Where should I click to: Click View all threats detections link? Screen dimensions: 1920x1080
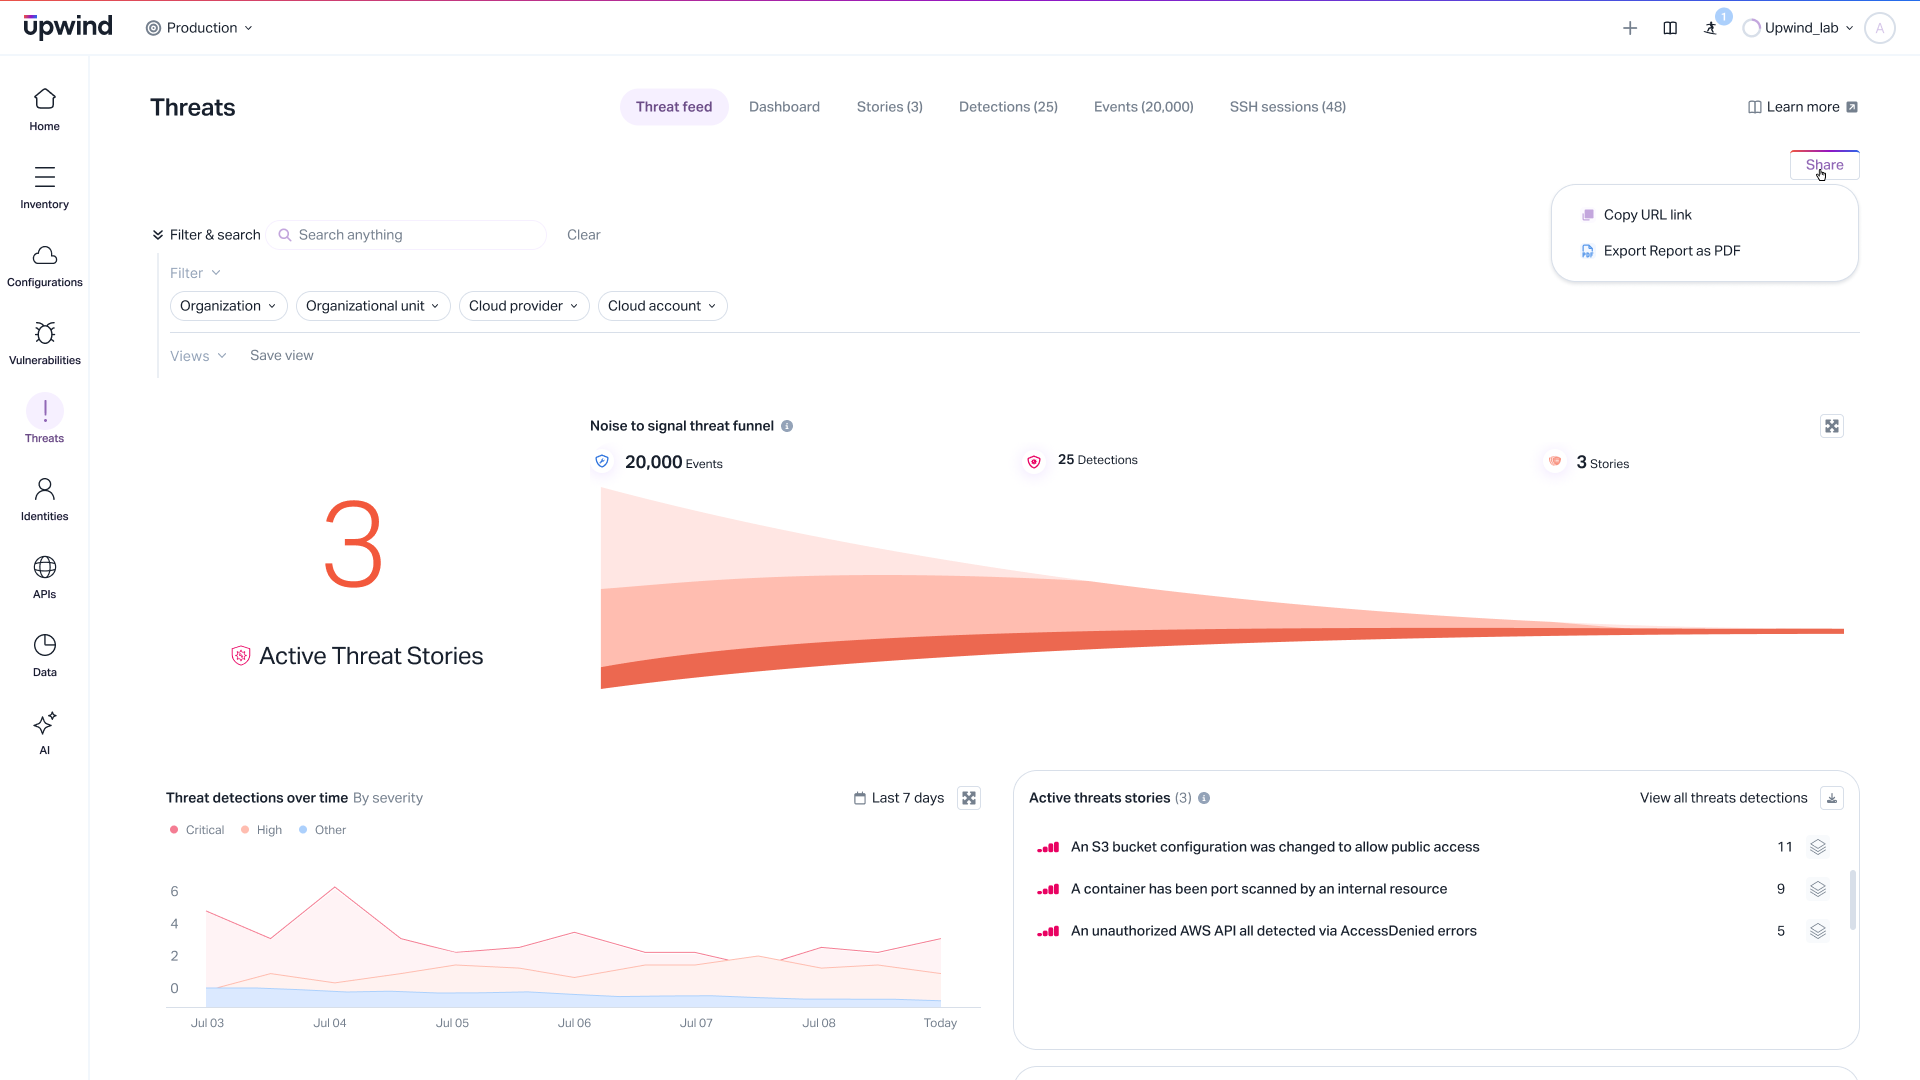(x=1722, y=798)
